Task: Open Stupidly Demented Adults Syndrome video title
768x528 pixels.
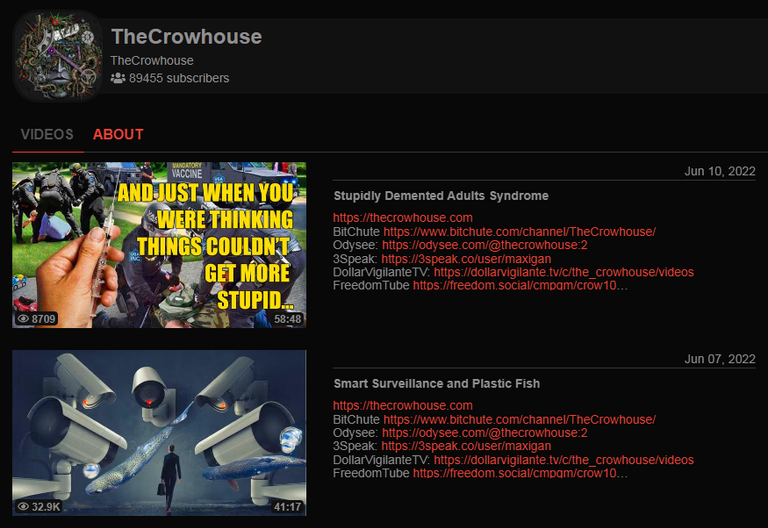Action: [441, 196]
